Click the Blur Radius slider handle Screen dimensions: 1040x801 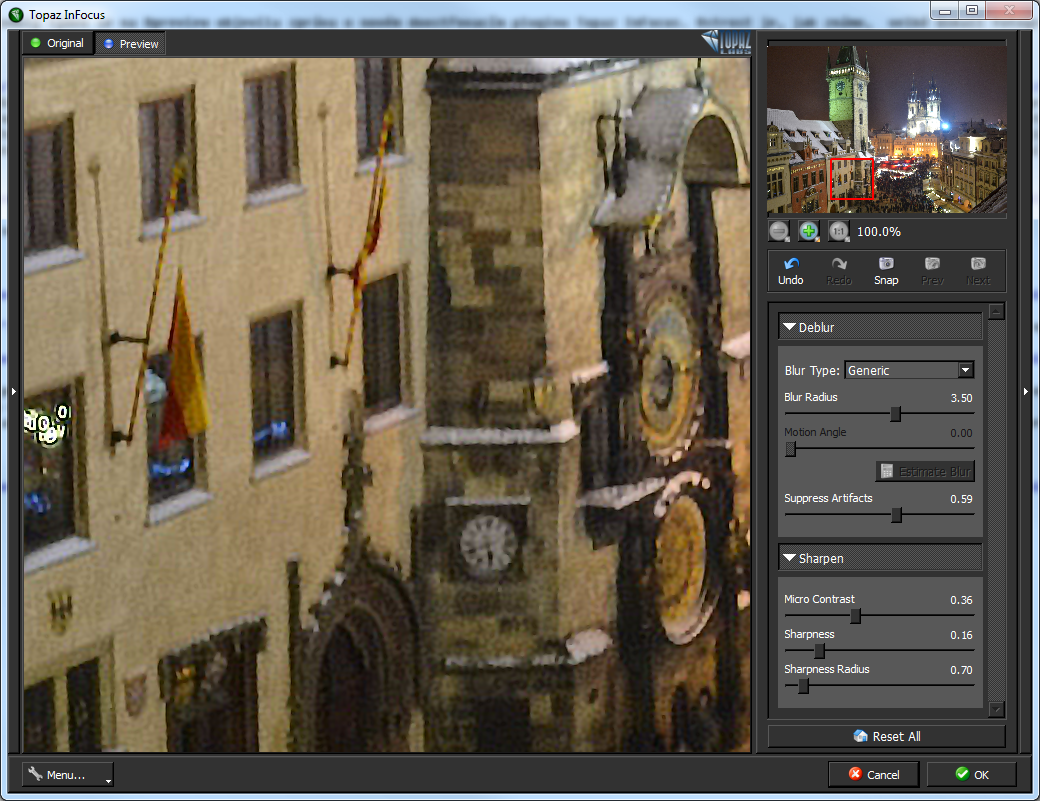click(x=896, y=414)
